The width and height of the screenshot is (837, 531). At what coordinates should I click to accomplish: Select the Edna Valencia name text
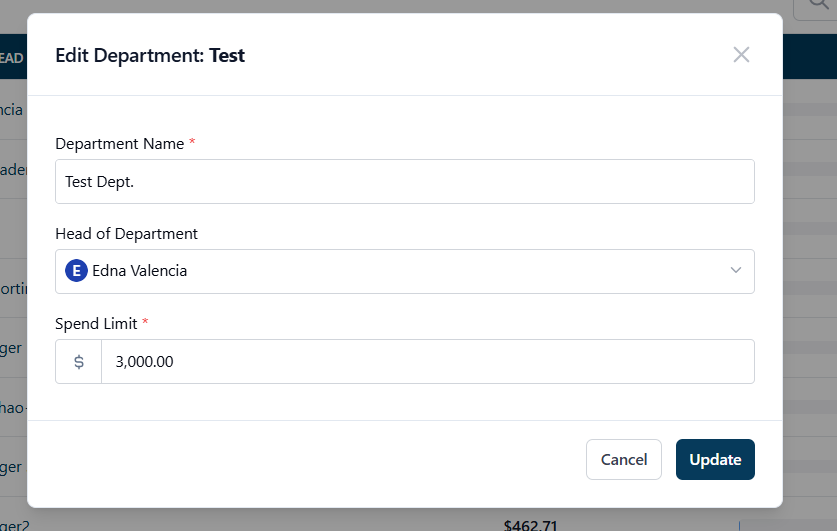139,271
